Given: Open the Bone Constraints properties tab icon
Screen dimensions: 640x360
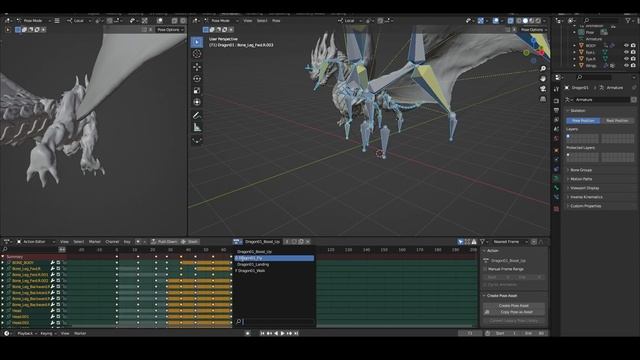Looking at the screenshot, I should pos(556,197).
